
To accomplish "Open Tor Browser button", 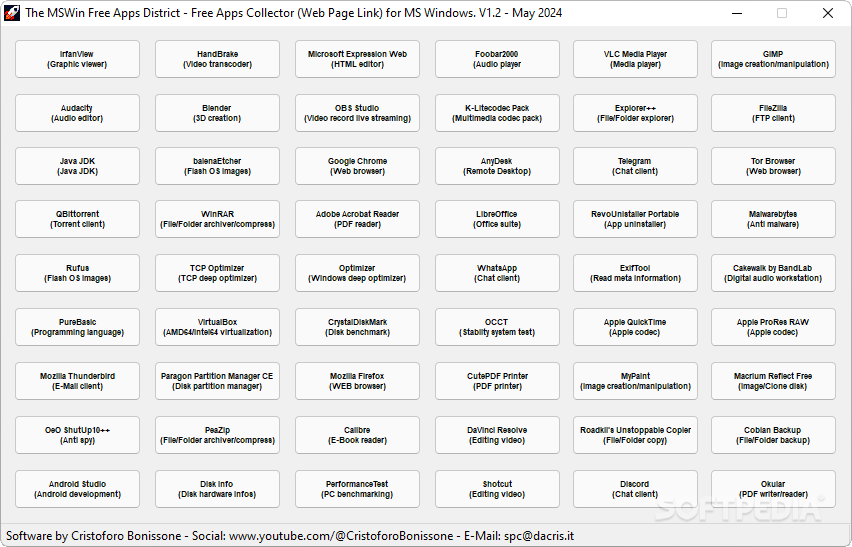I will tap(773, 166).
